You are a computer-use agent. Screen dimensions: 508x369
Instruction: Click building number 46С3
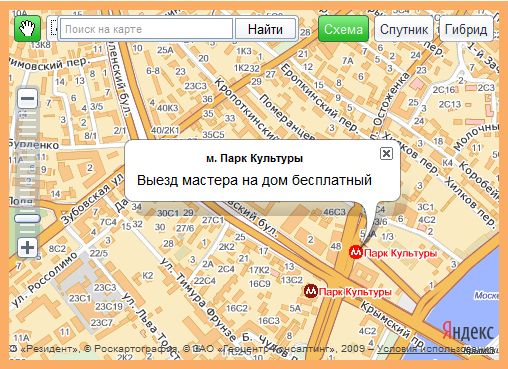coord(334,212)
